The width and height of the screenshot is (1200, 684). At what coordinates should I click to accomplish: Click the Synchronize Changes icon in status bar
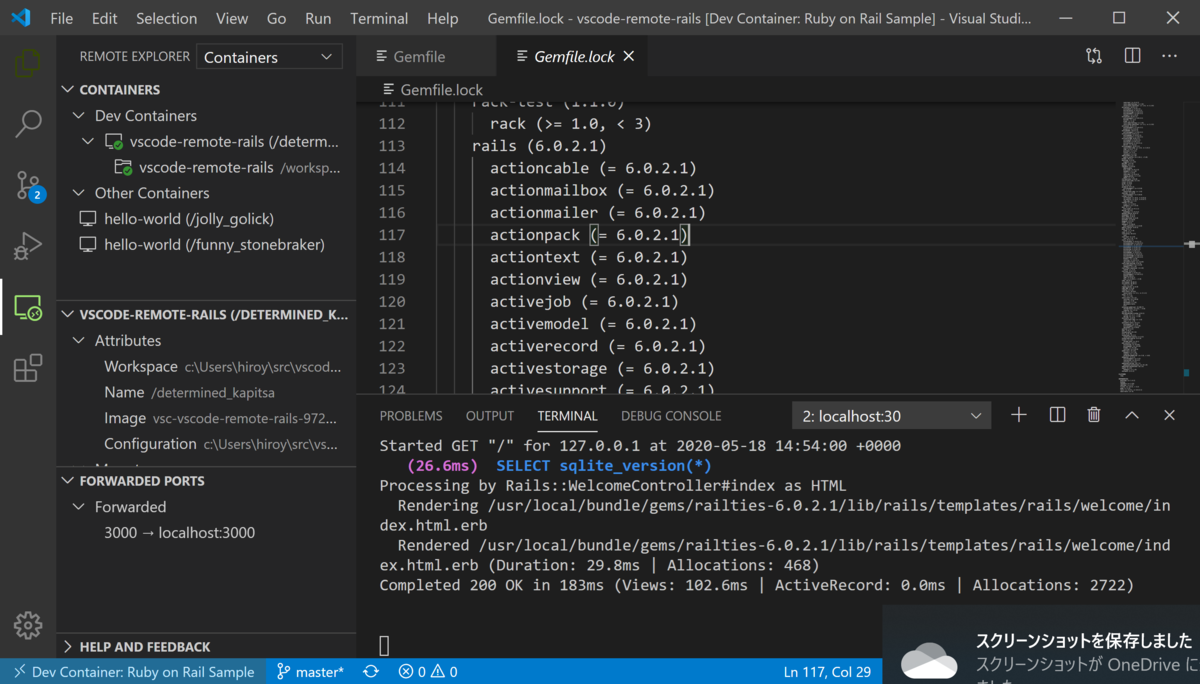click(371, 672)
